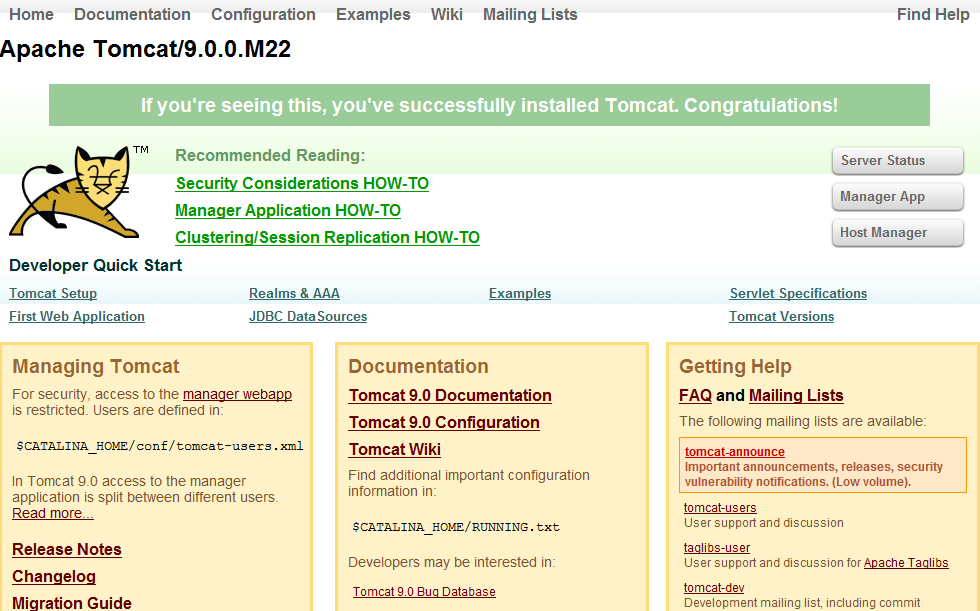This screenshot has width=980, height=611.
Task: Click the Host Manager button
Action: [x=897, y=233]
